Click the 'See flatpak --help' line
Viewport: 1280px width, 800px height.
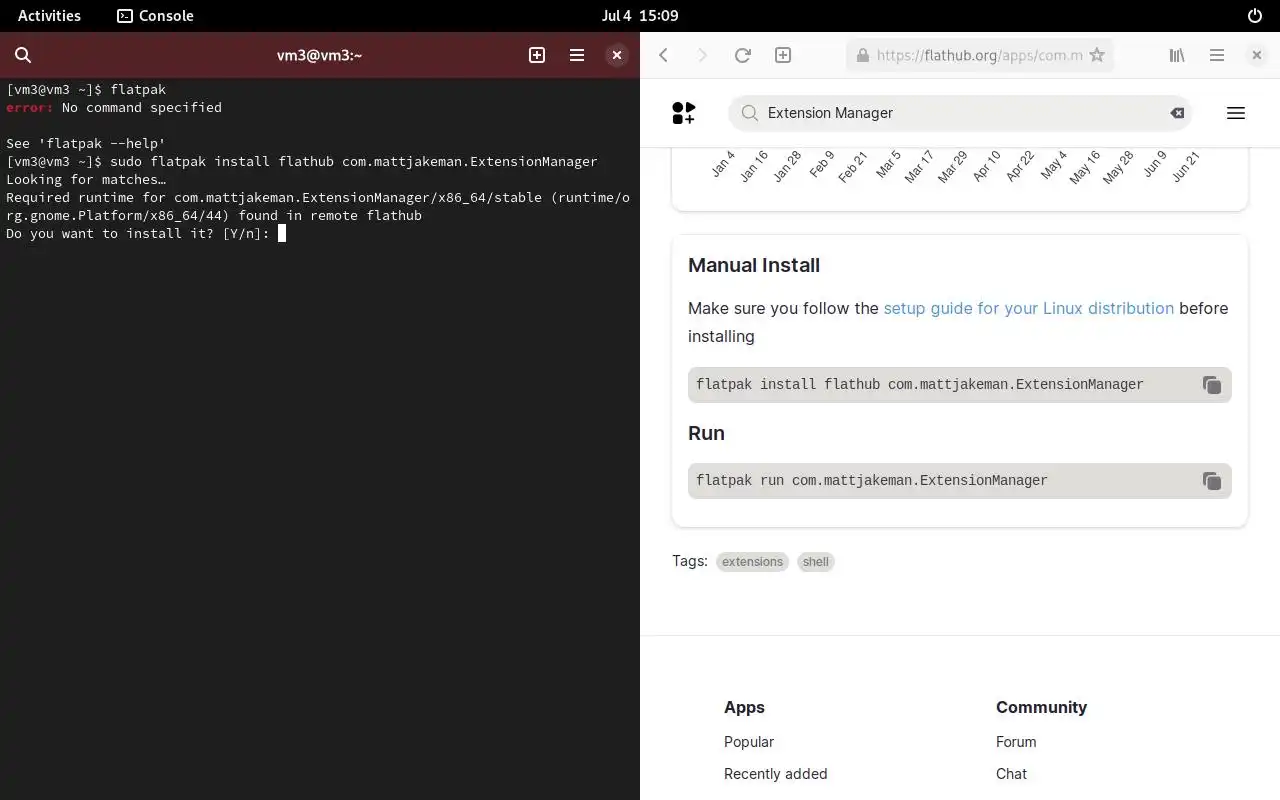pyautogui.click(x=86, y=143)
